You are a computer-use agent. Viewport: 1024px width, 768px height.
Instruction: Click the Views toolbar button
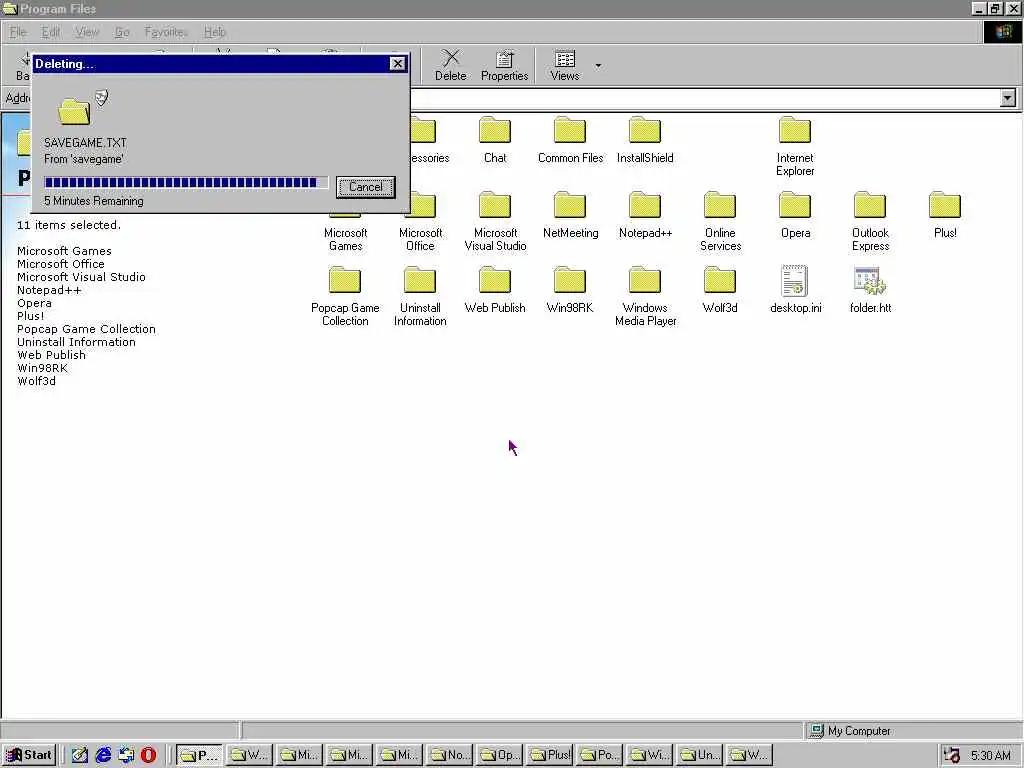pos(565,65)
